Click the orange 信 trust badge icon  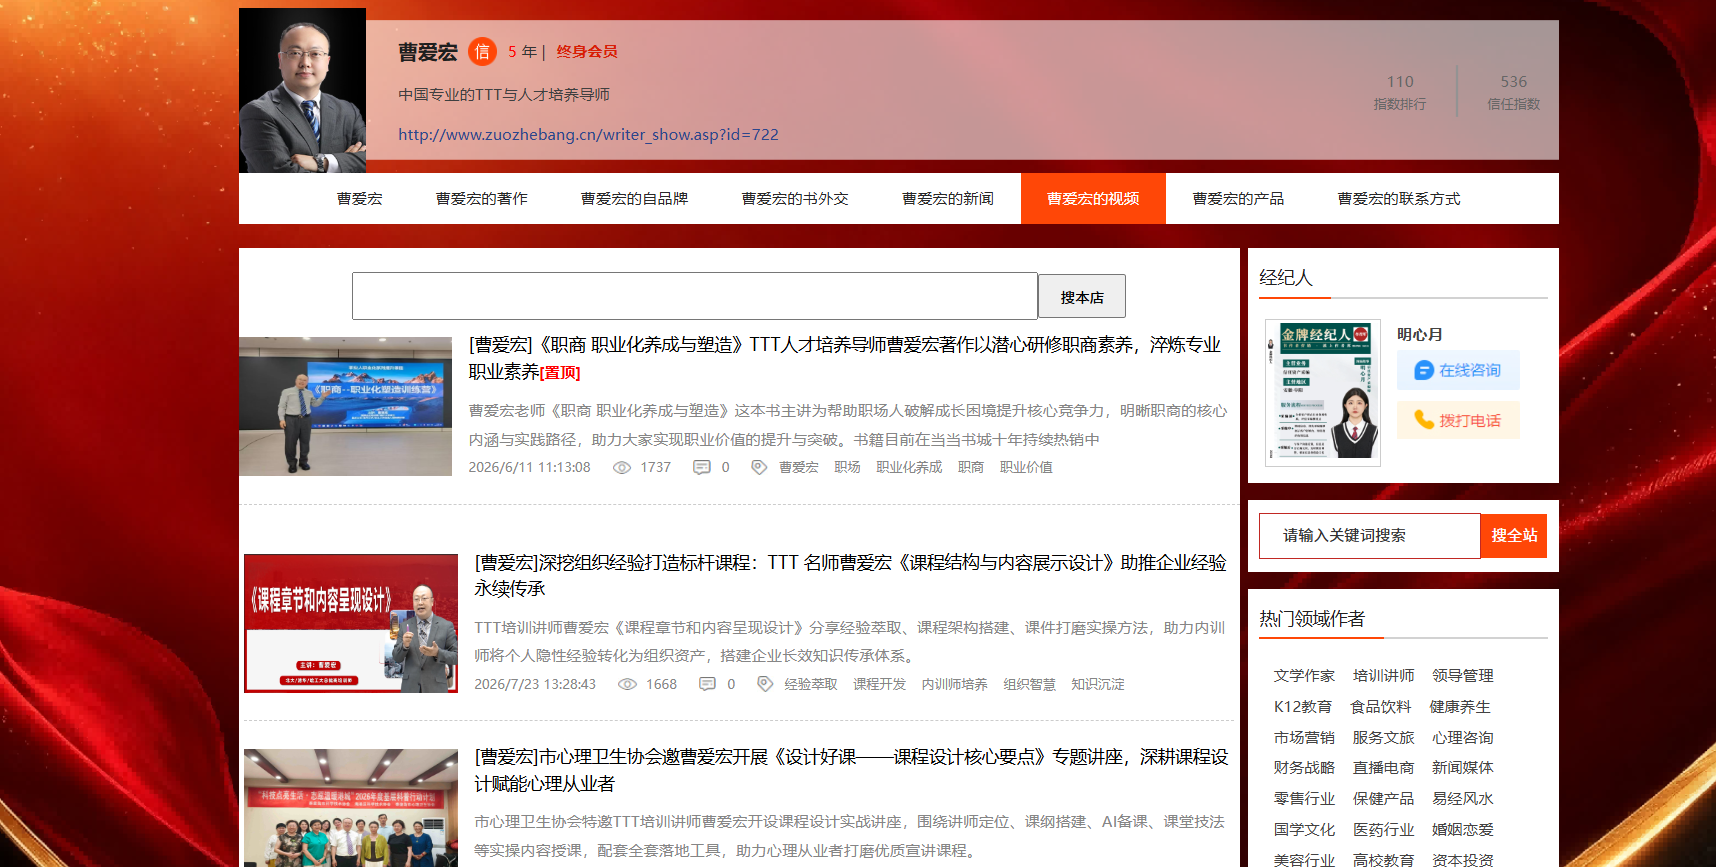[x=482, y=51]
